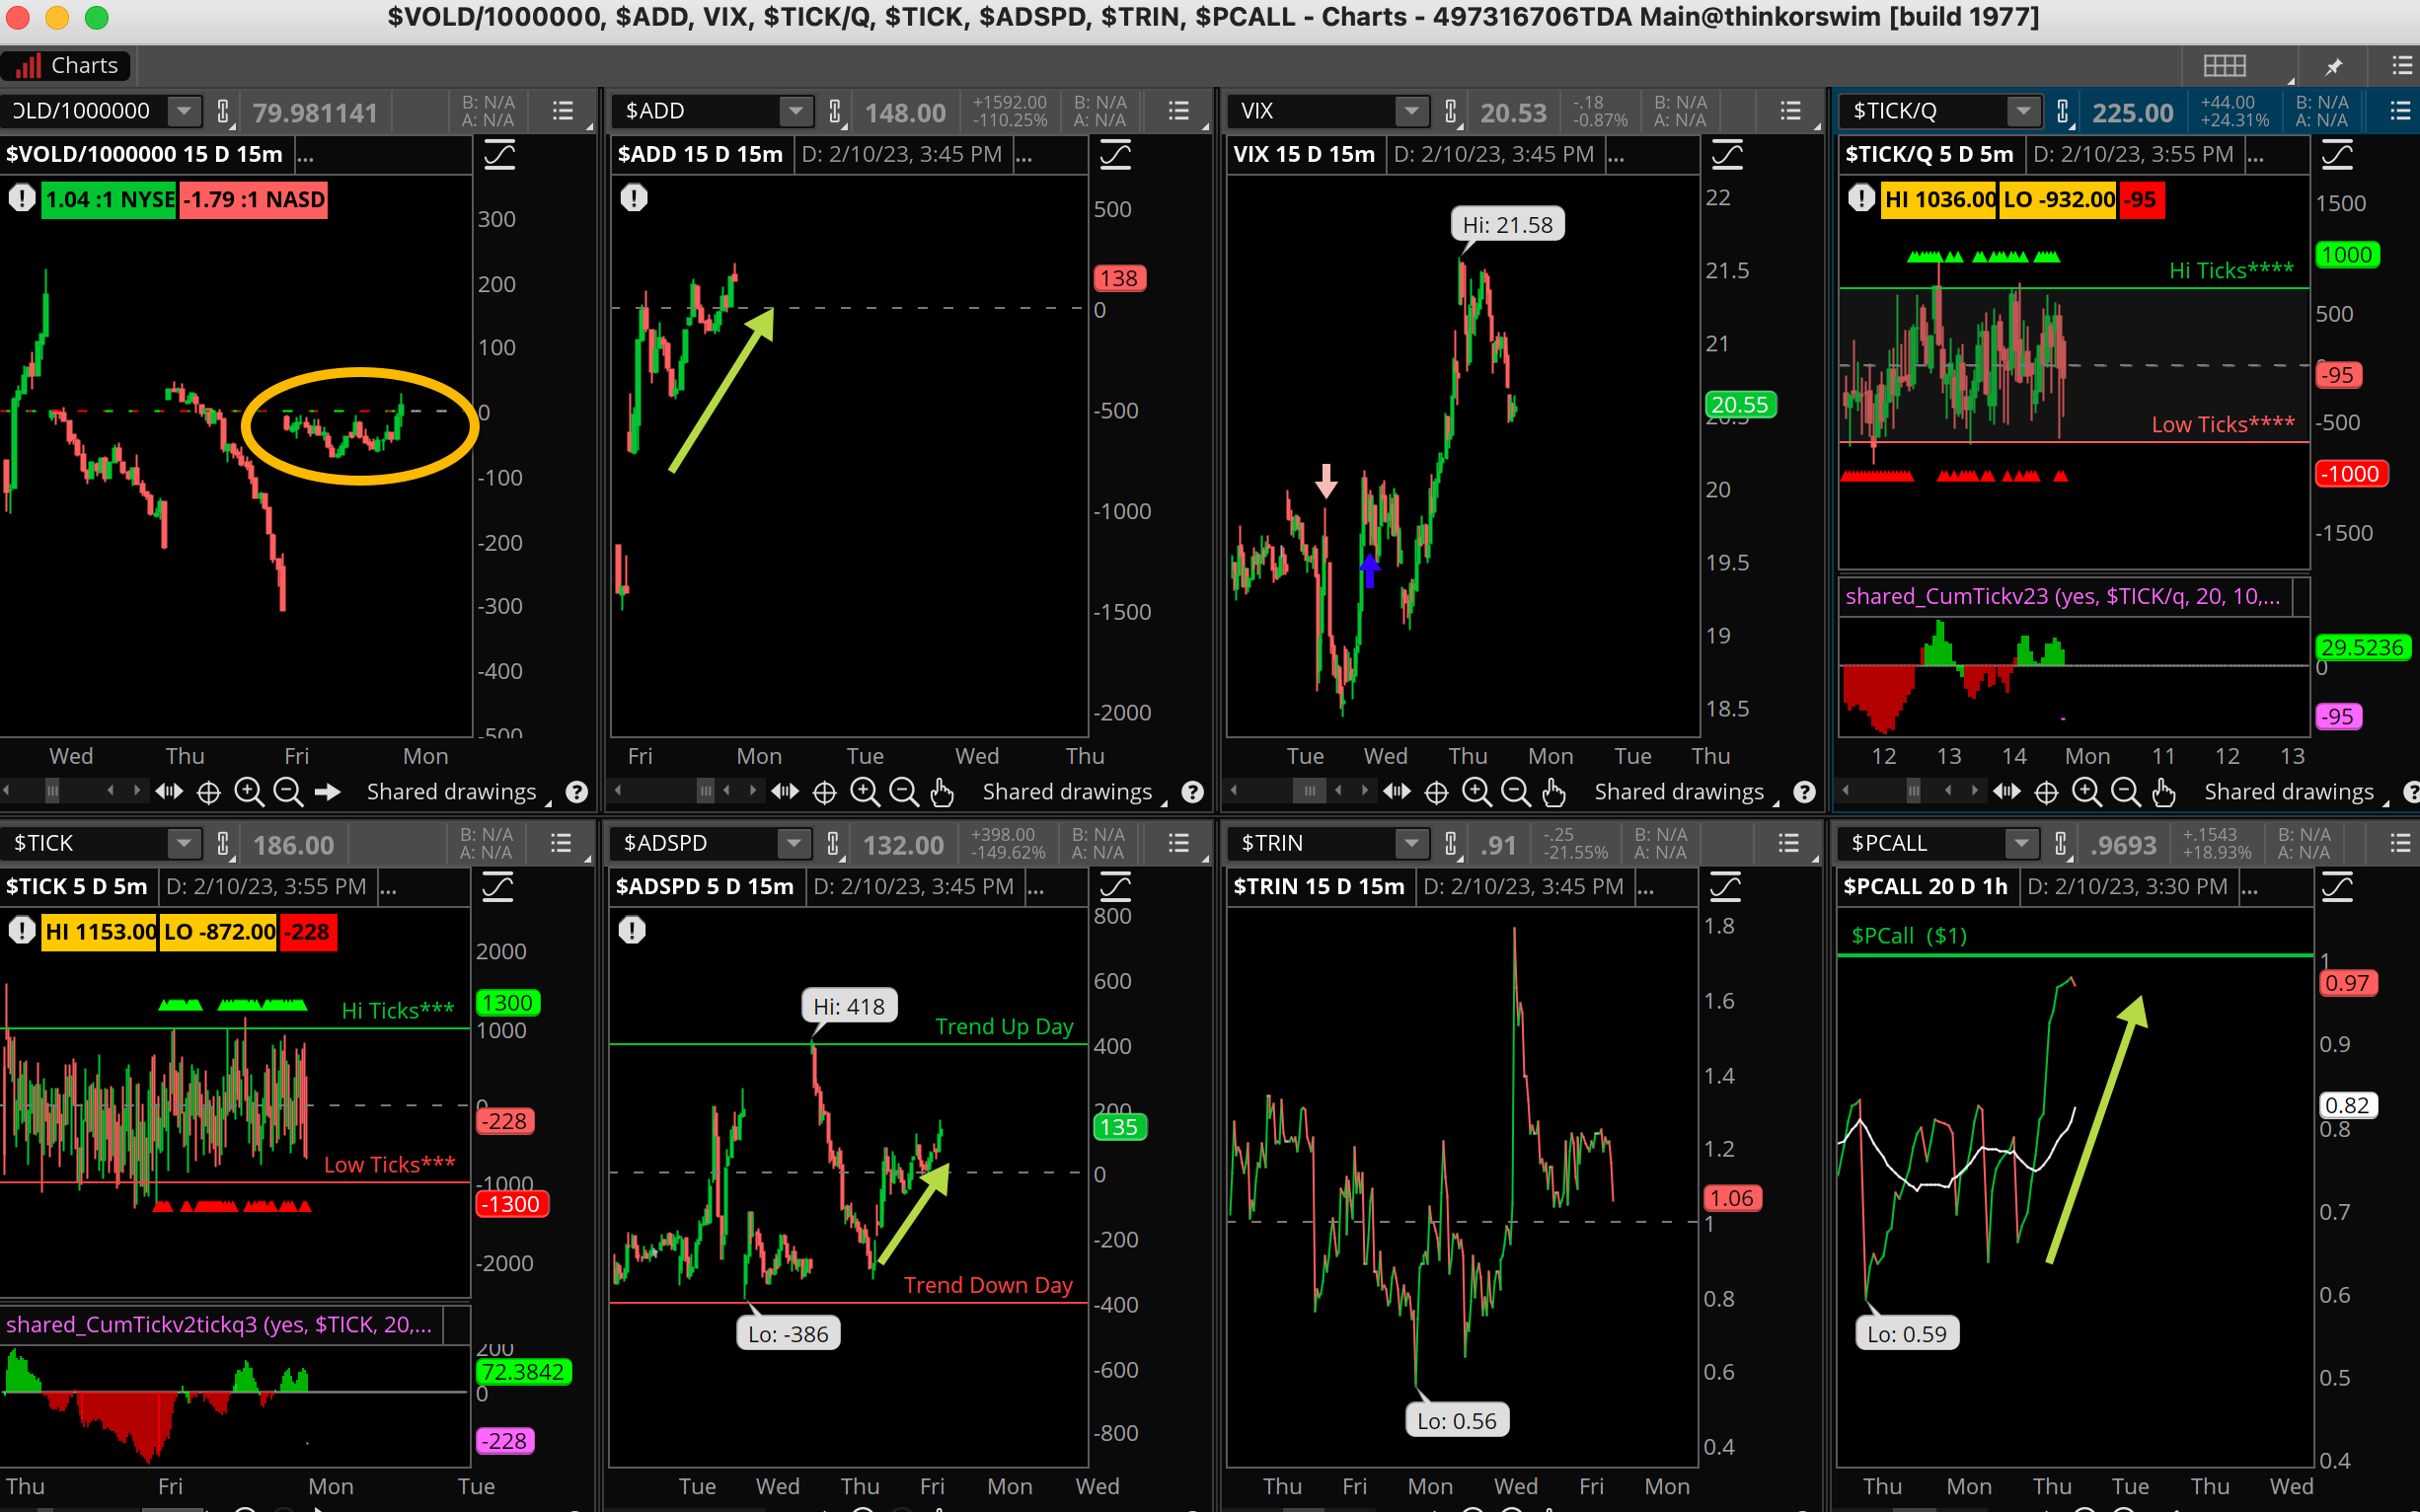The height and width of the screenshot is (1512, 2420).
Task: Toggle expand-collapse arrows on $ADD time axis
Action: pos(785,792)
